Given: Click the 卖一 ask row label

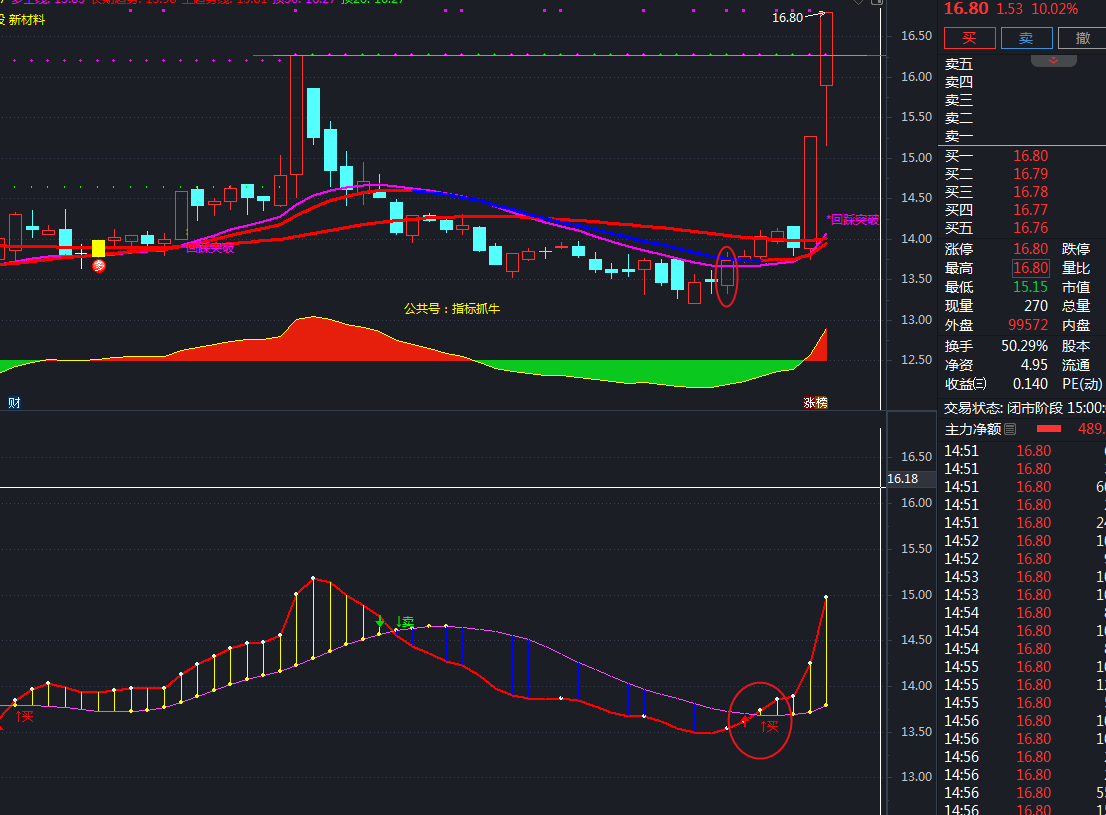Looking at the screenshot, I should [x=959, y=136].
